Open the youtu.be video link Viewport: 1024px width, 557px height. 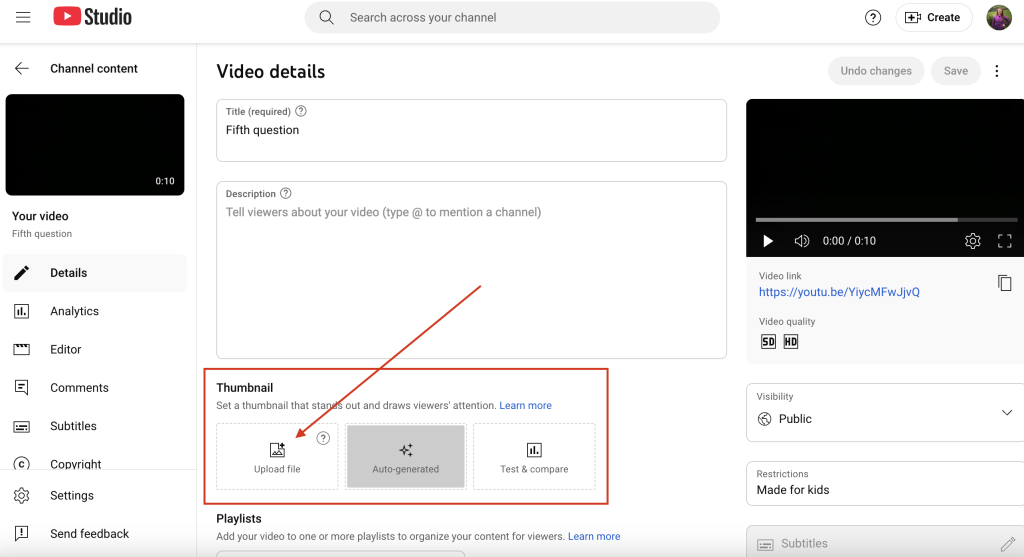(x=838, y=292)
